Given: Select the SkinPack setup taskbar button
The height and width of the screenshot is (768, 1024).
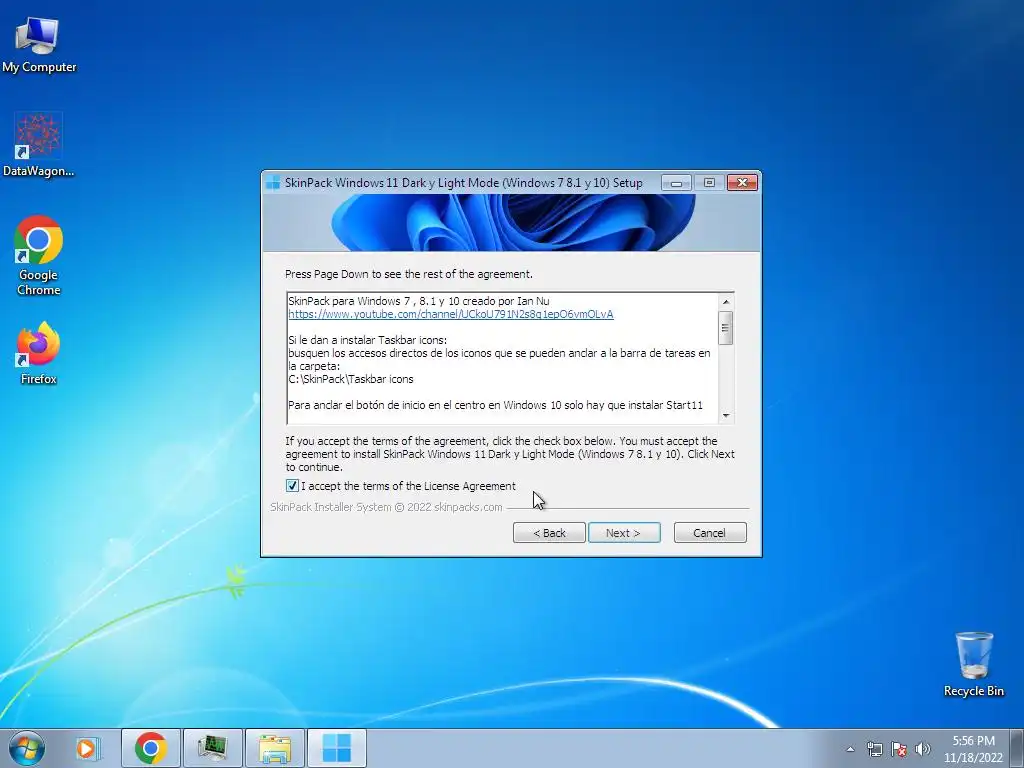Looking at the screenshot, I should coord(337,748).
